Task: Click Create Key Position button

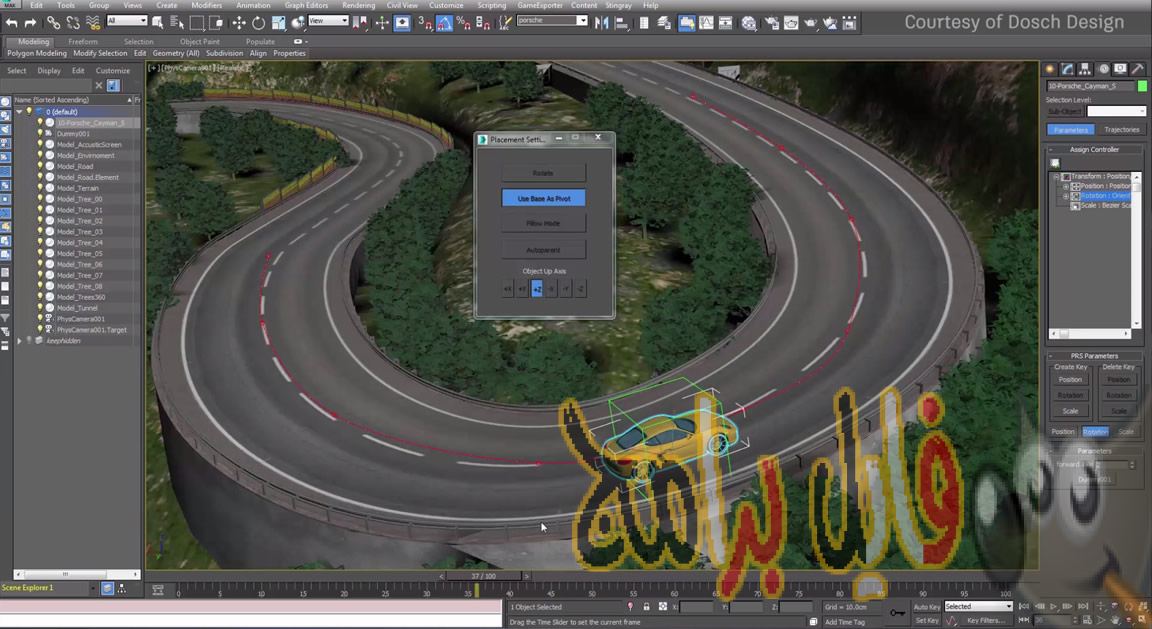Action: 1070,380
